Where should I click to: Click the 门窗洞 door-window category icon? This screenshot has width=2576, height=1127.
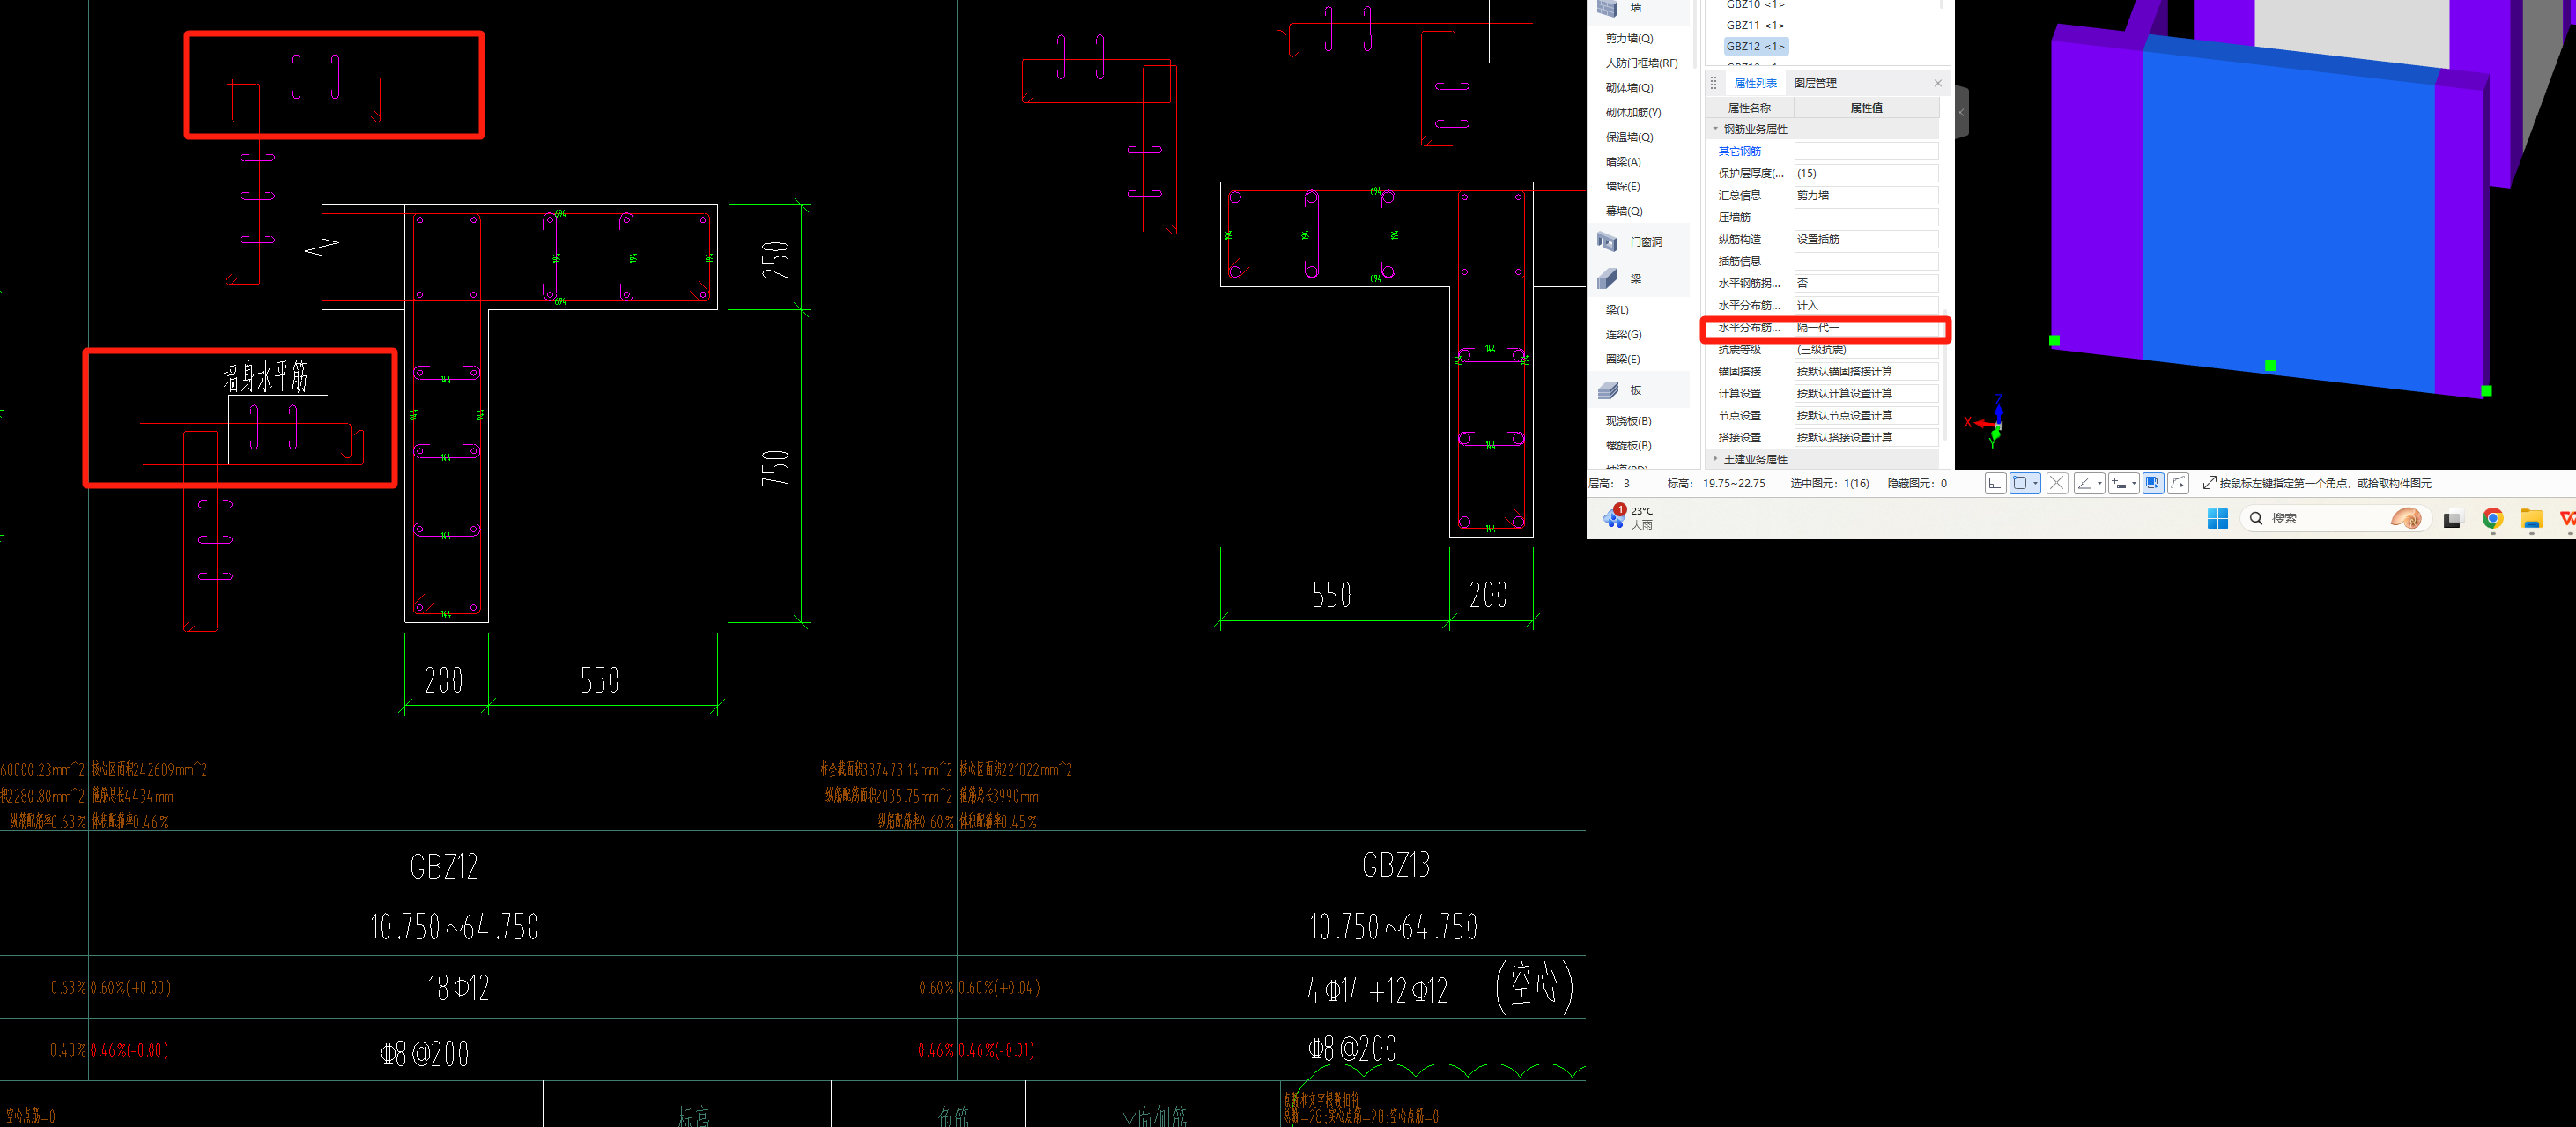pos(1608,241)
